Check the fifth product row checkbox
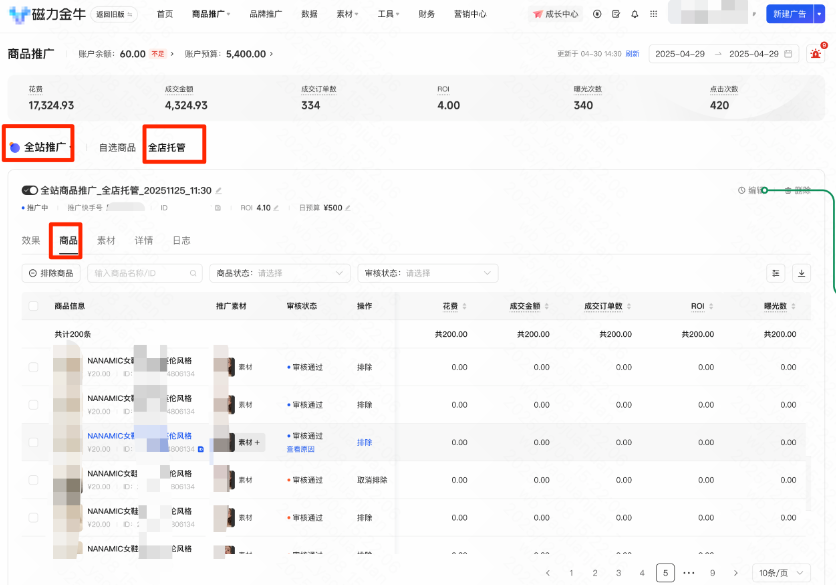The width and height of the screenshot is (836, 585). (x=33, y=517)
